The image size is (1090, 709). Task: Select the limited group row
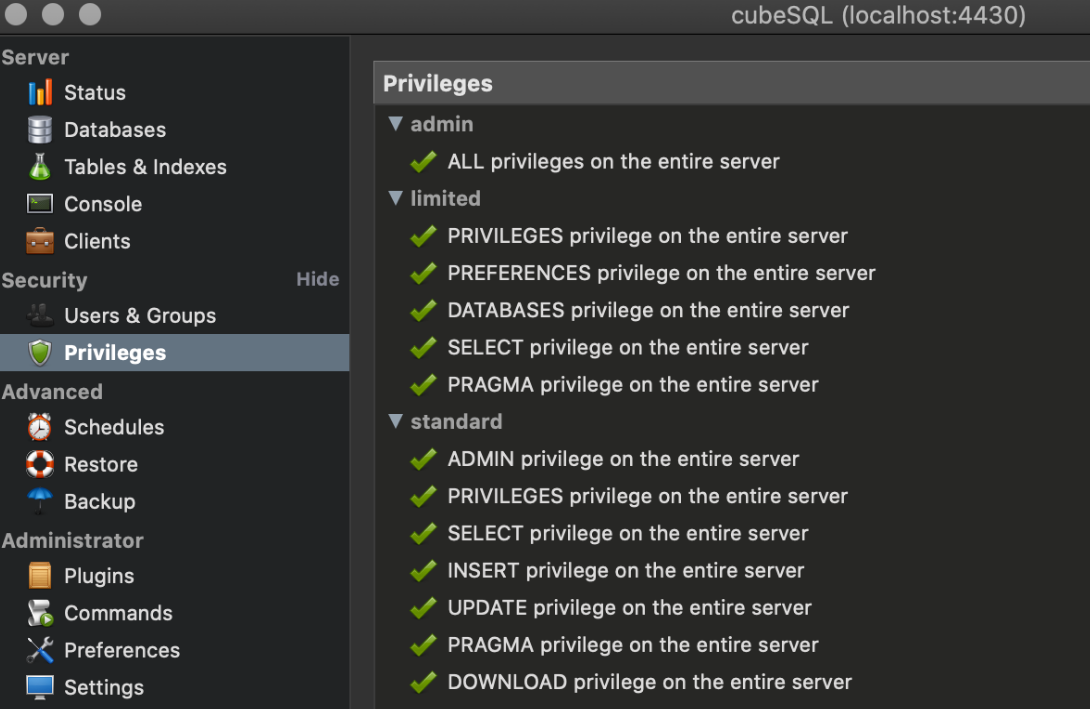(732, 198)
